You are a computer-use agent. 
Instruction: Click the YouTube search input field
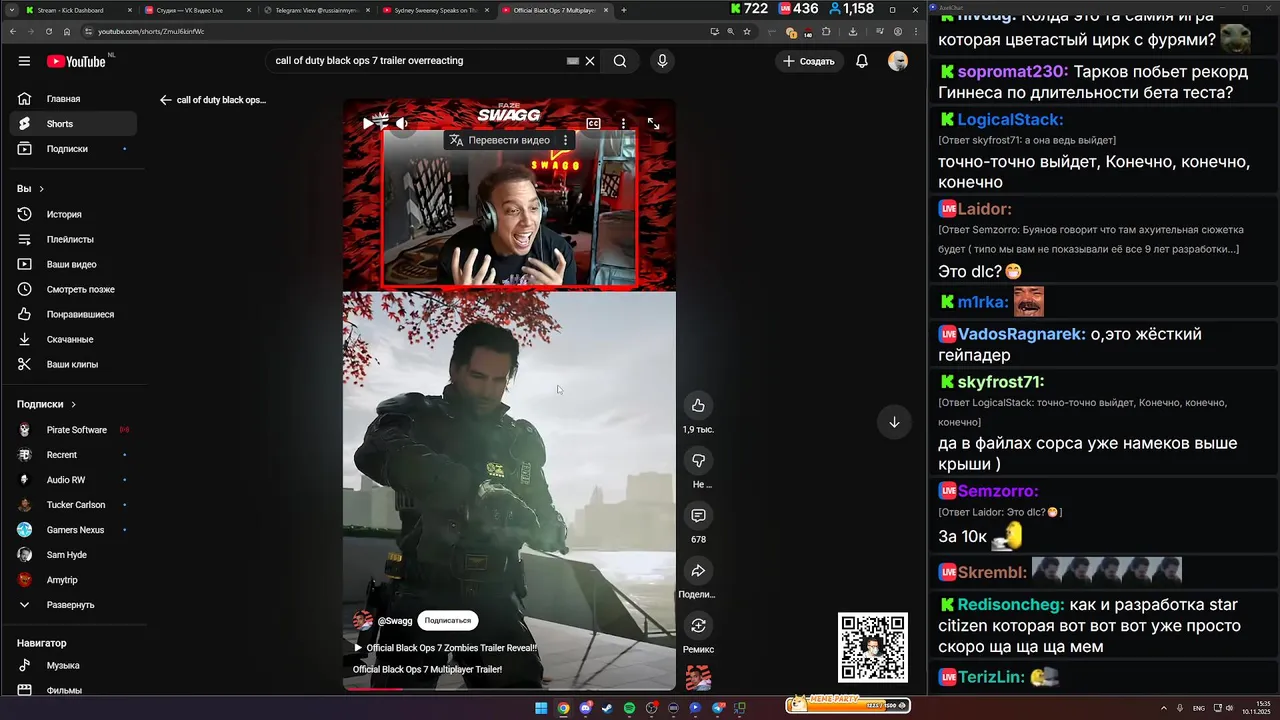click(x=420, y=61)
